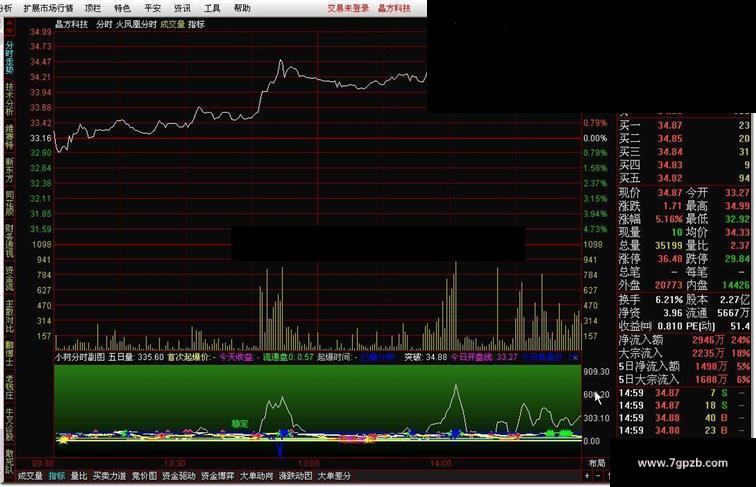
Task: Switch to 竞价图 bottom tab
Action: point(144,476)
